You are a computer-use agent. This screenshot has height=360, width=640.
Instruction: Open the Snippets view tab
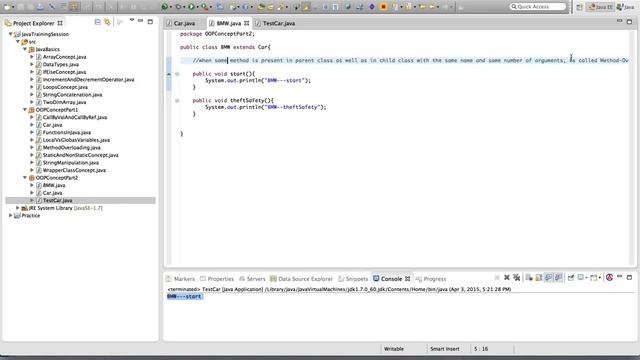tap(353, 279)
